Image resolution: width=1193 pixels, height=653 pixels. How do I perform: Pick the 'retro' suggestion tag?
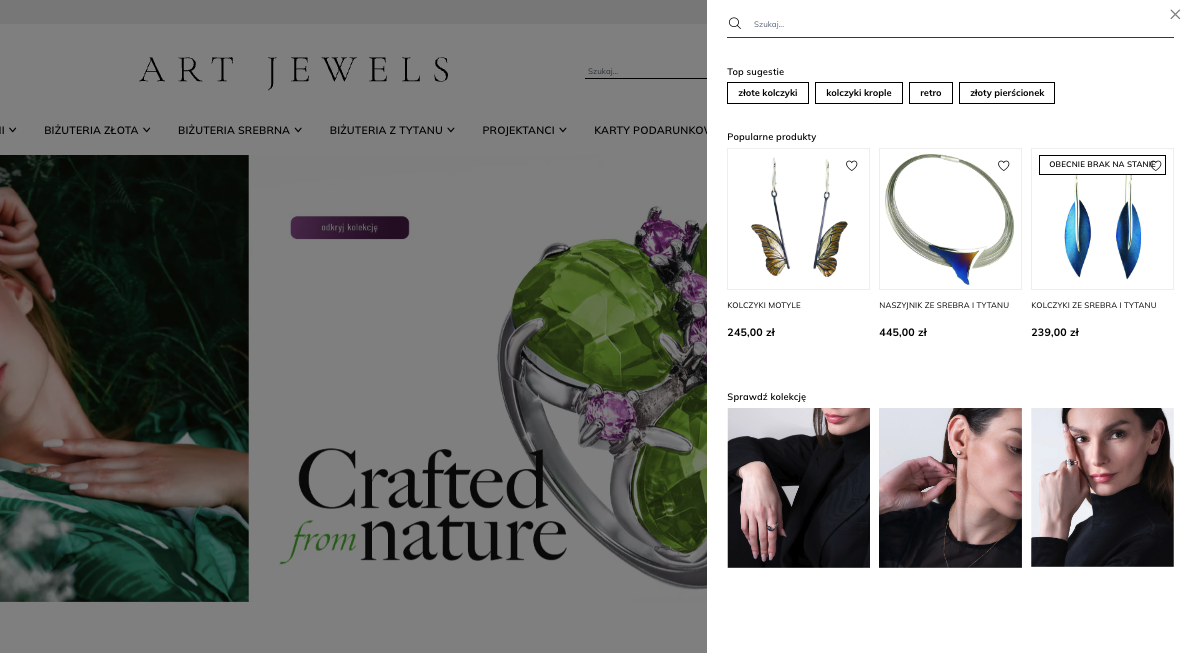931,93
